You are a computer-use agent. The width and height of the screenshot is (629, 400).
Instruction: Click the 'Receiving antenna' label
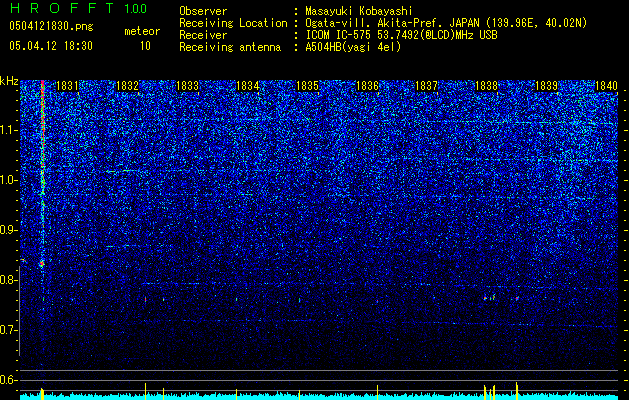pos(230,47)
